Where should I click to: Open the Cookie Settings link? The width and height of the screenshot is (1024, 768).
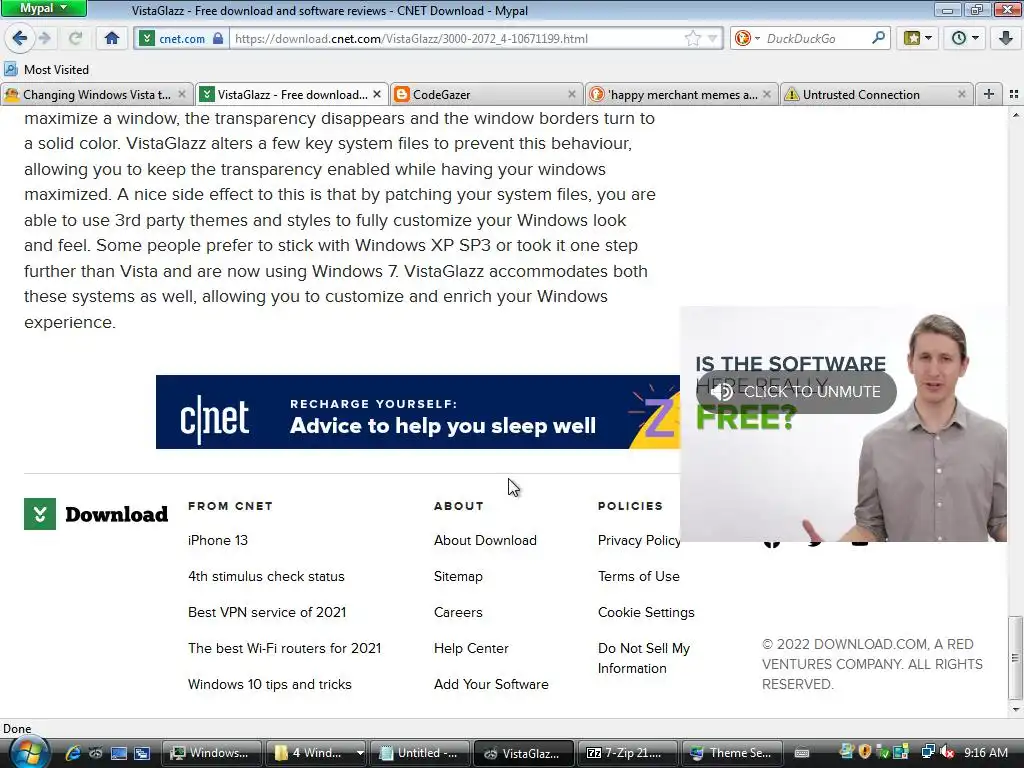click(x=646, y=612)
